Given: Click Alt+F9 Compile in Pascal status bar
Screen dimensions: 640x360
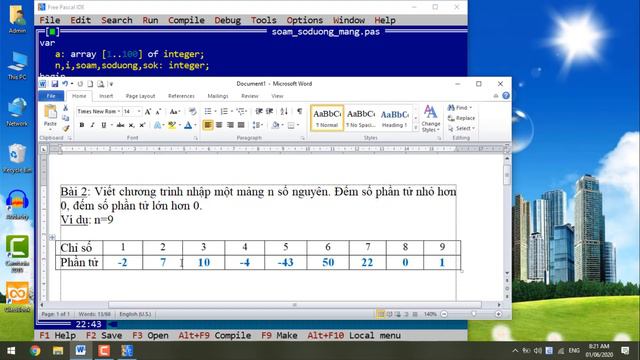Looking at the screenshot, I should [x=215, y=336].
